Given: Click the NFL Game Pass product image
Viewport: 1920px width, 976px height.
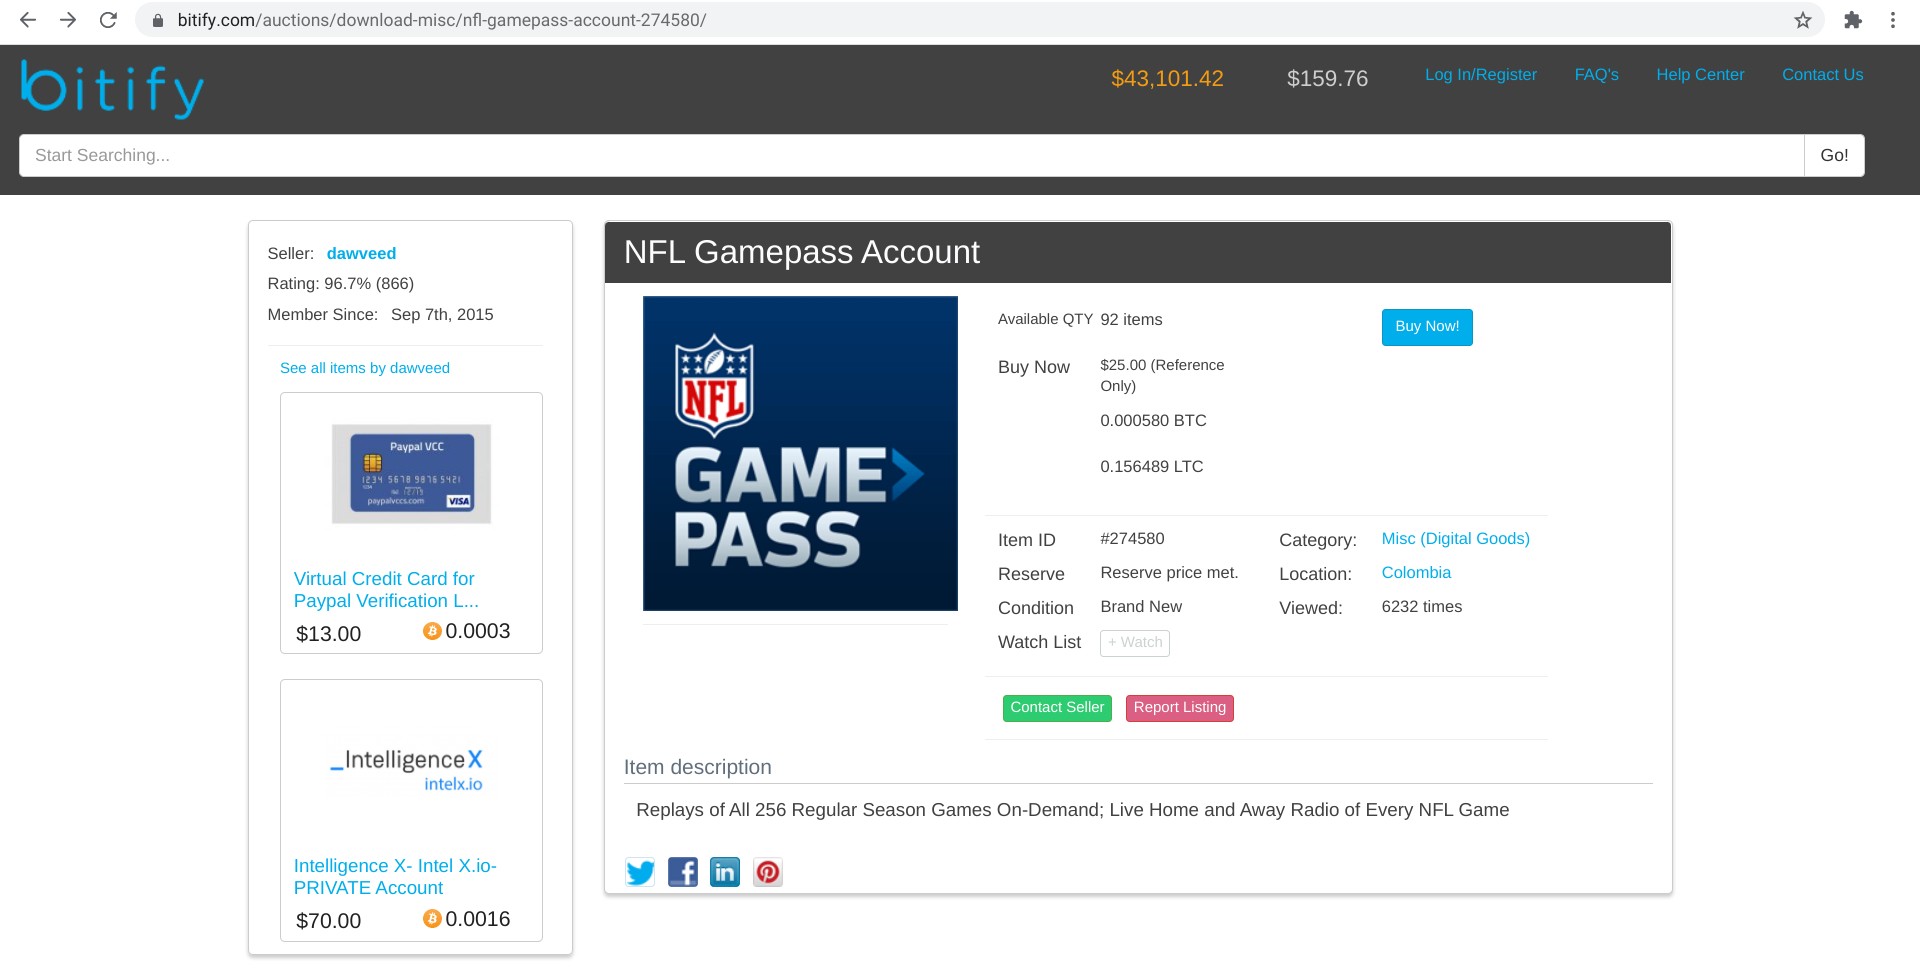Looking at the screenshot, I should 800,453.
